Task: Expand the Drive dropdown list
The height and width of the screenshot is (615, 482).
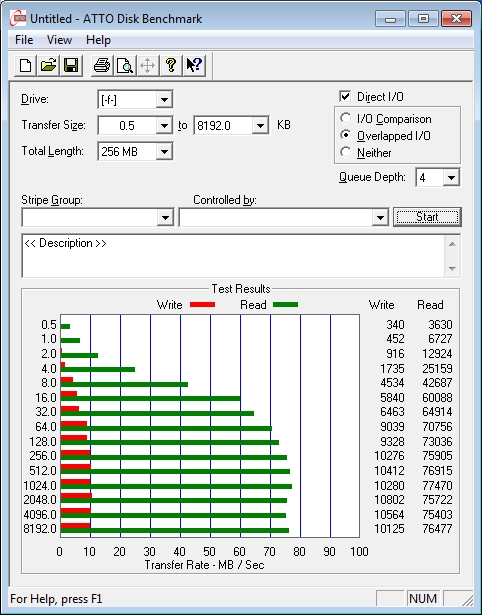Action: coord(164,100)
